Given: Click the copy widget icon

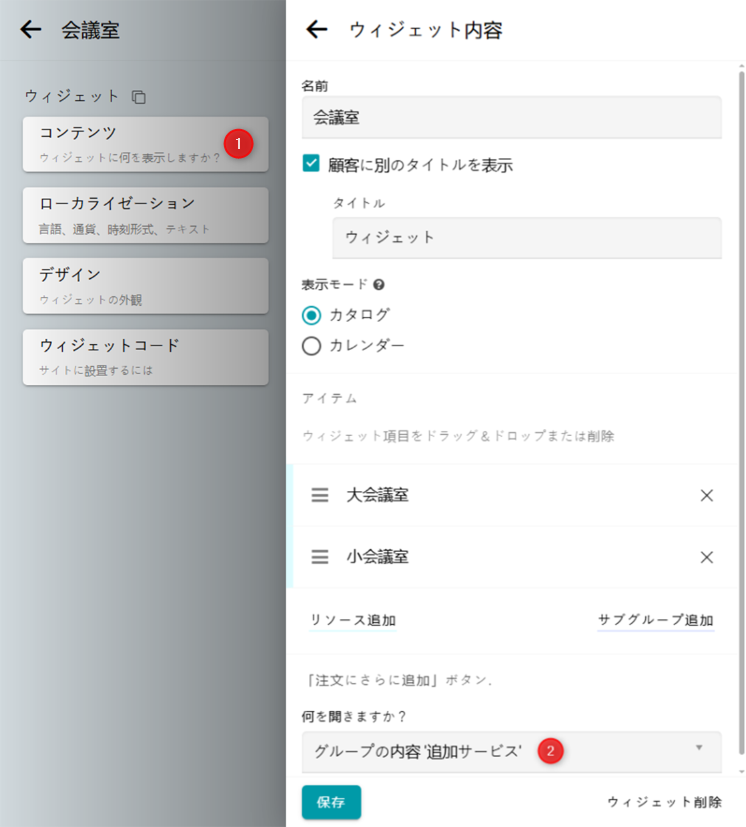Looking at the screenshot, I should click(x=139, y=97).
